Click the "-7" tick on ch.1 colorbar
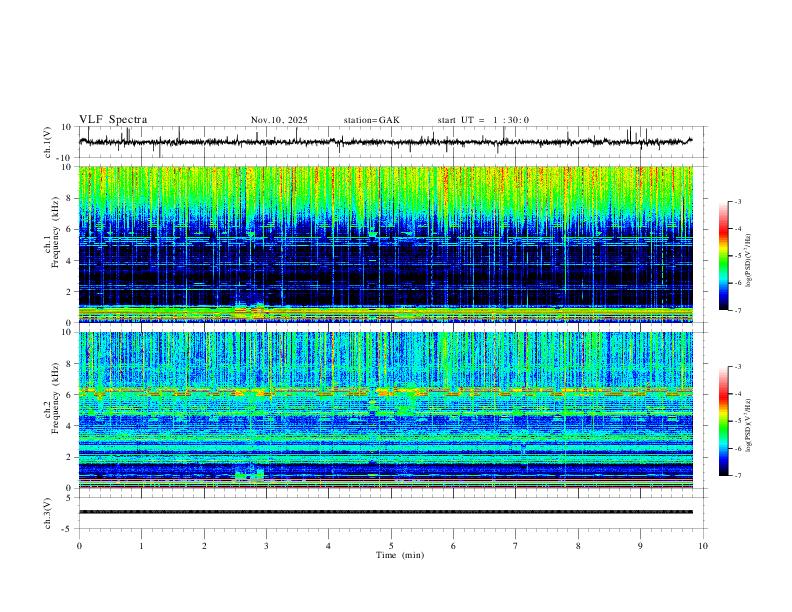The image size is (792, 612). pos(737,310)
